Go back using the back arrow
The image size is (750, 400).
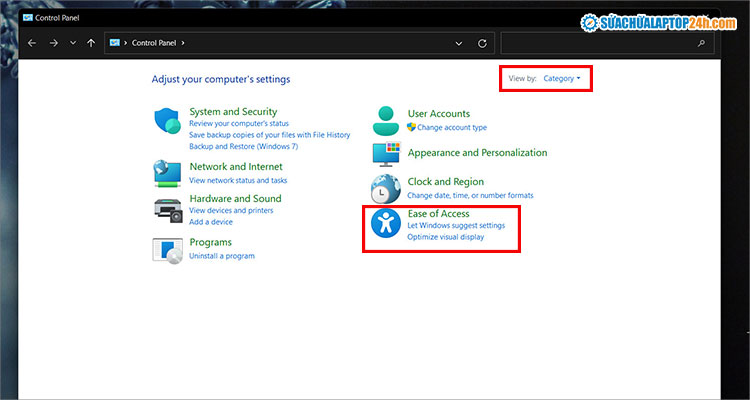coord(32,43)
